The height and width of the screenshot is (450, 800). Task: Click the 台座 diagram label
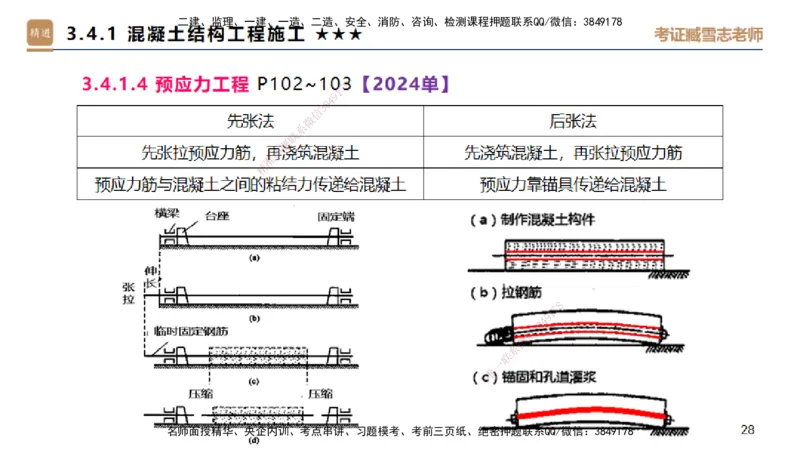[x=217, y=216]
